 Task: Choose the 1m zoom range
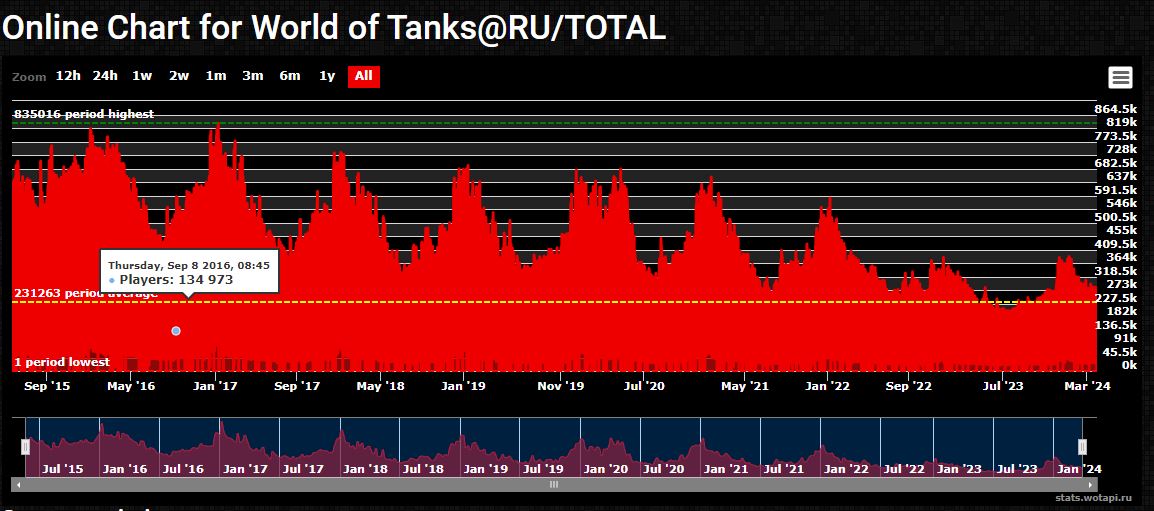(216, 76)
